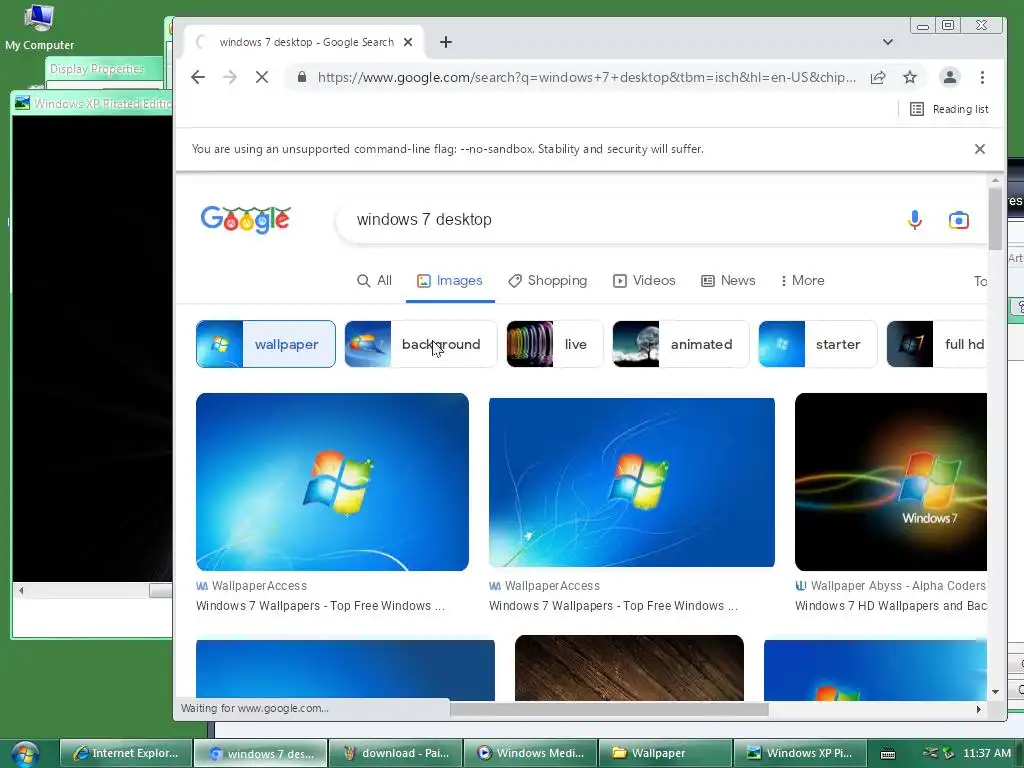Open the Wallpaper Abyss black Windows 7 image

(x=891, y=482)
